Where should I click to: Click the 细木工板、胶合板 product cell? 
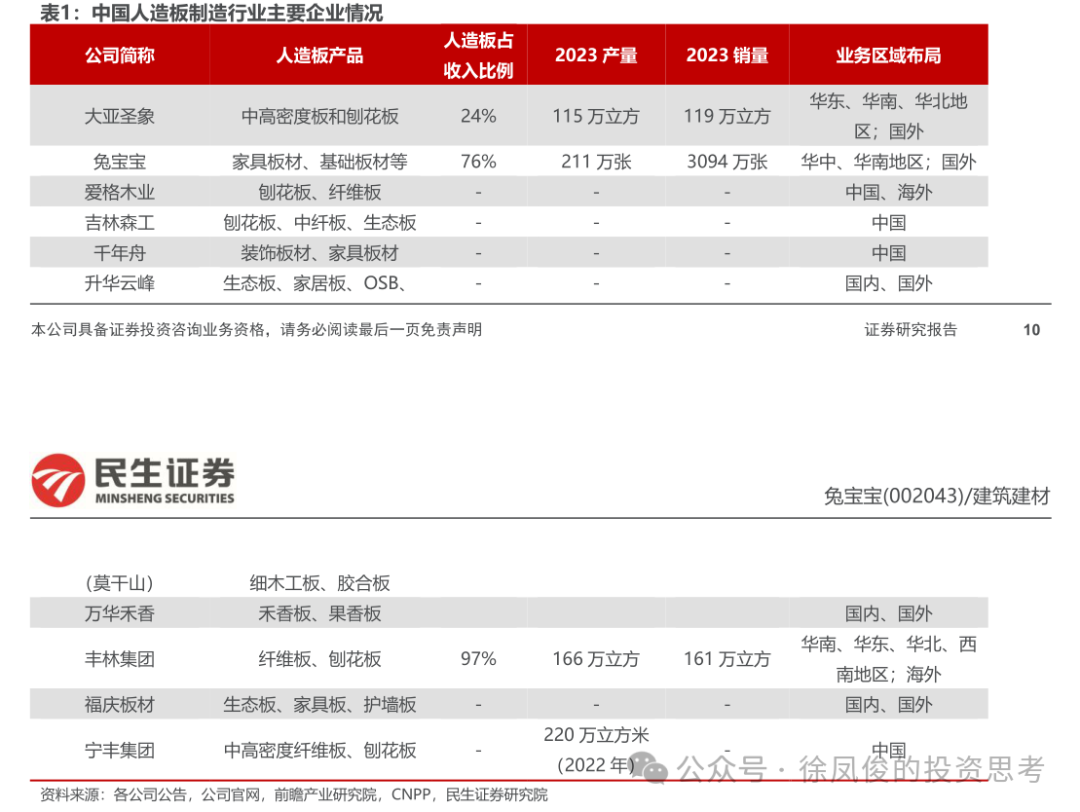[x=320, y=583]
